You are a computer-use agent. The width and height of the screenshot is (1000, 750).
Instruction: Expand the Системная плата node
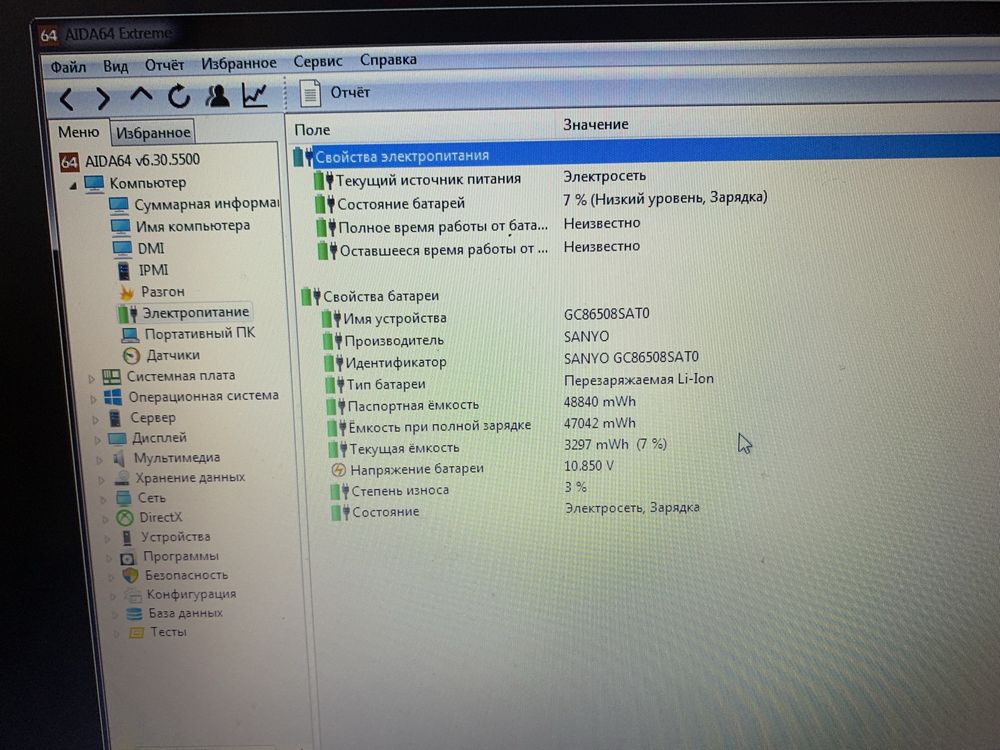[91, 379]
